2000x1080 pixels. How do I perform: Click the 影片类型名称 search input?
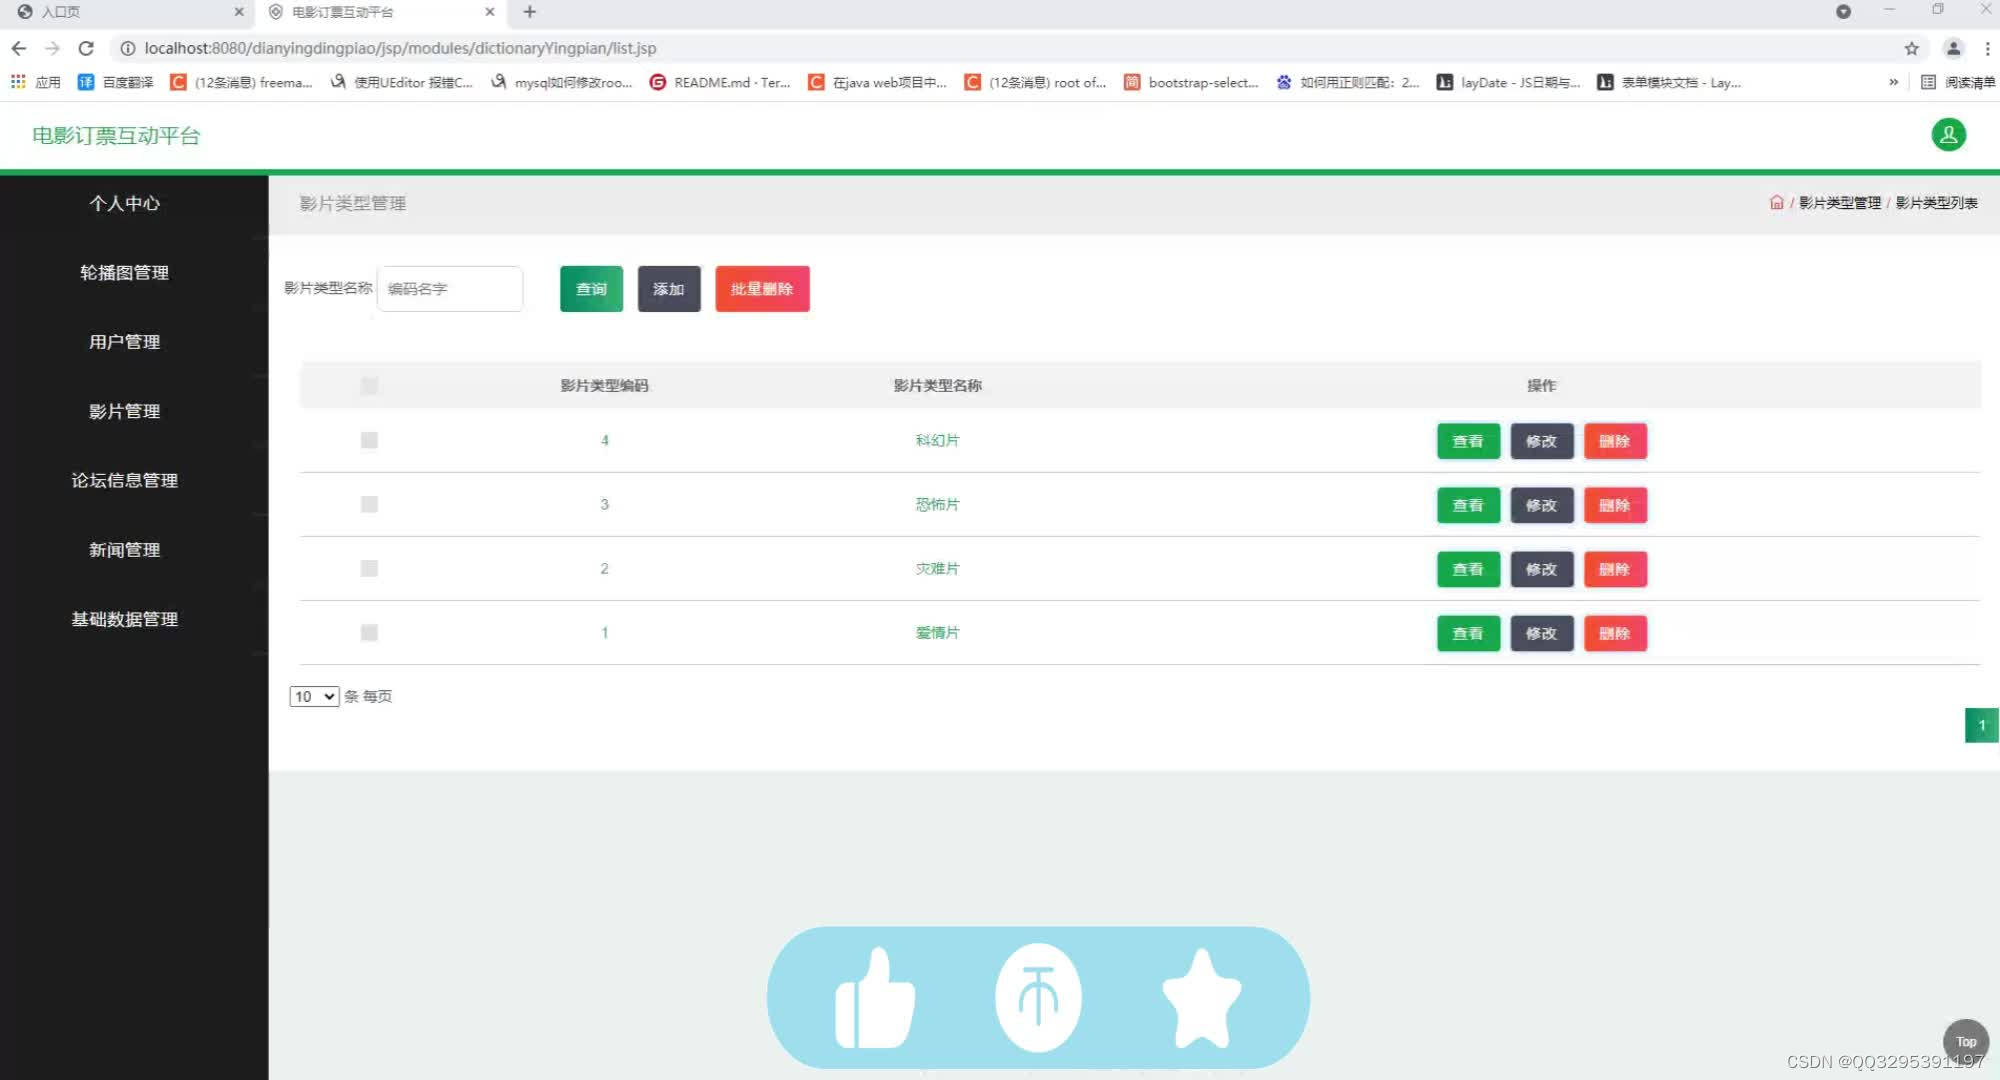click(450, 289)
